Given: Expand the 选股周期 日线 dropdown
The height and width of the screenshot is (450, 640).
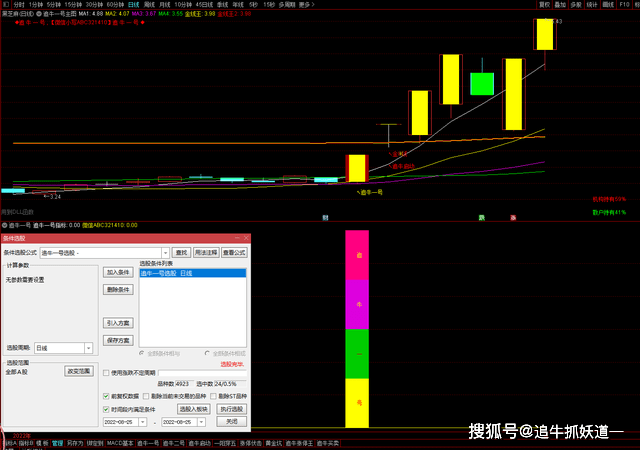Looking at the screenshot, I should tap(88, 348).
